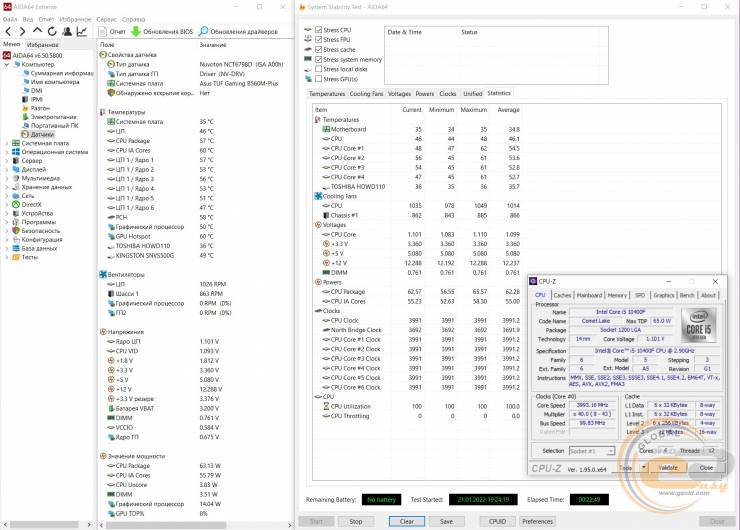Image resolution: width=740 pixels, height=530 pixels.
Task: Open the graph icon in AIDA64 toolbar
Action: pos(82,32)
